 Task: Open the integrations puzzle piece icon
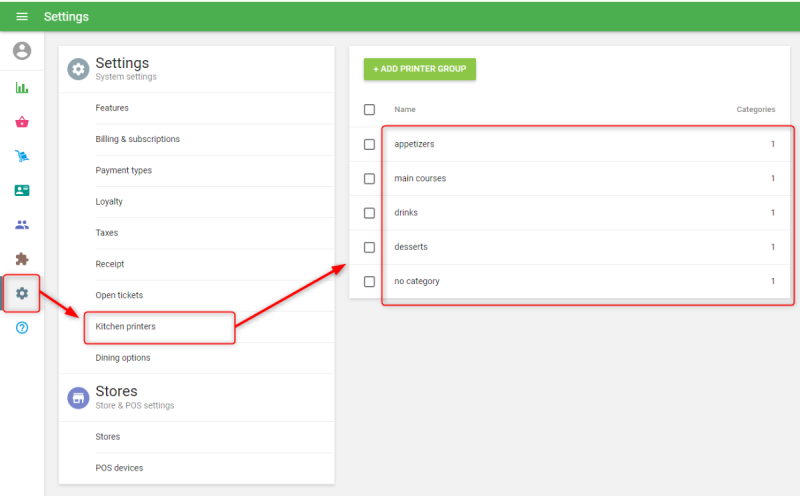(22, 259)
